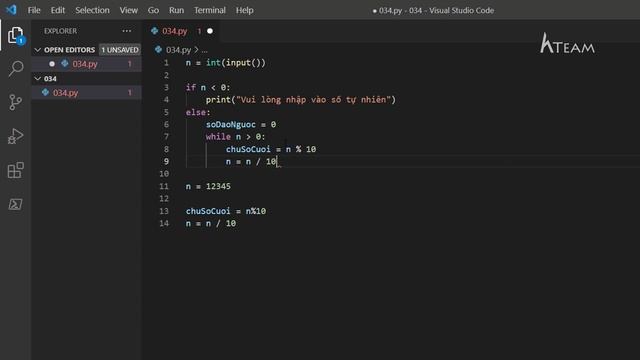Open the Go menu
This screenshot has height=360, width=640.
coord(153,10)
